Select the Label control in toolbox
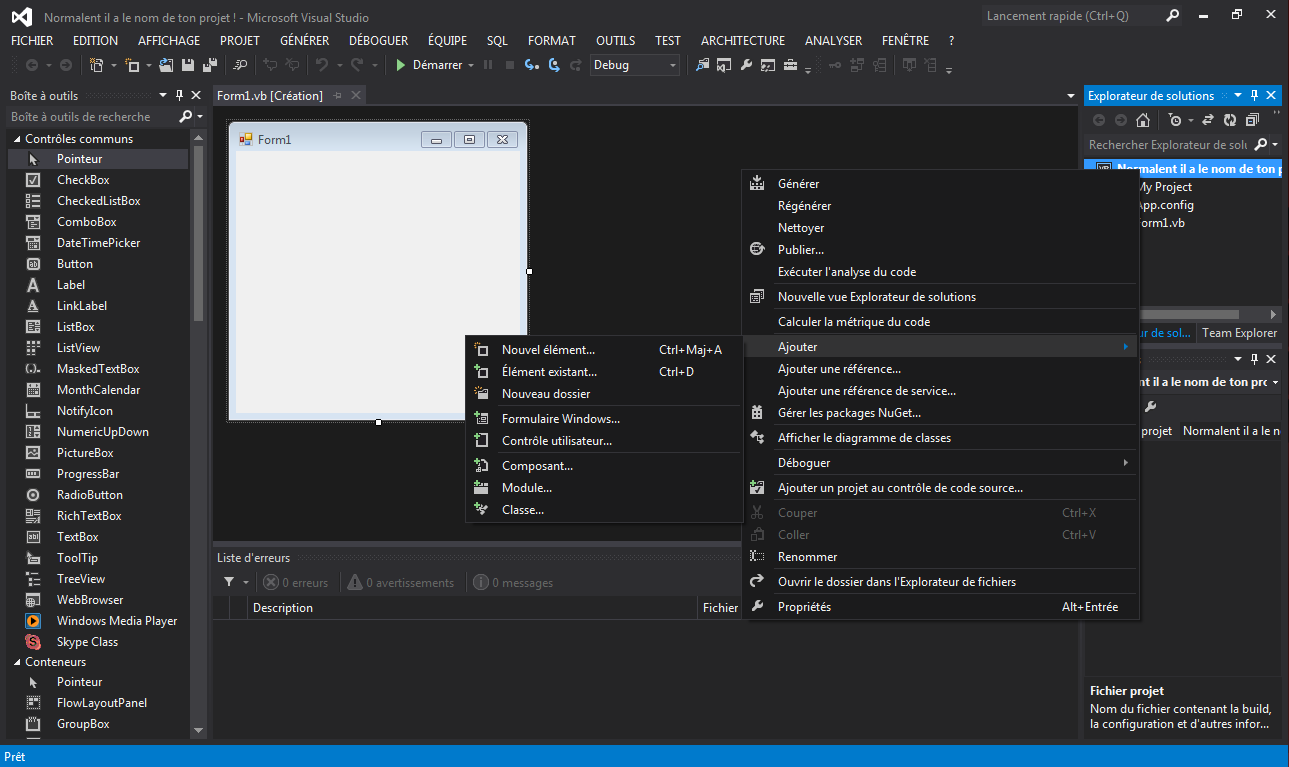Viewport: 1289px width, 767px height. (98, 285)
